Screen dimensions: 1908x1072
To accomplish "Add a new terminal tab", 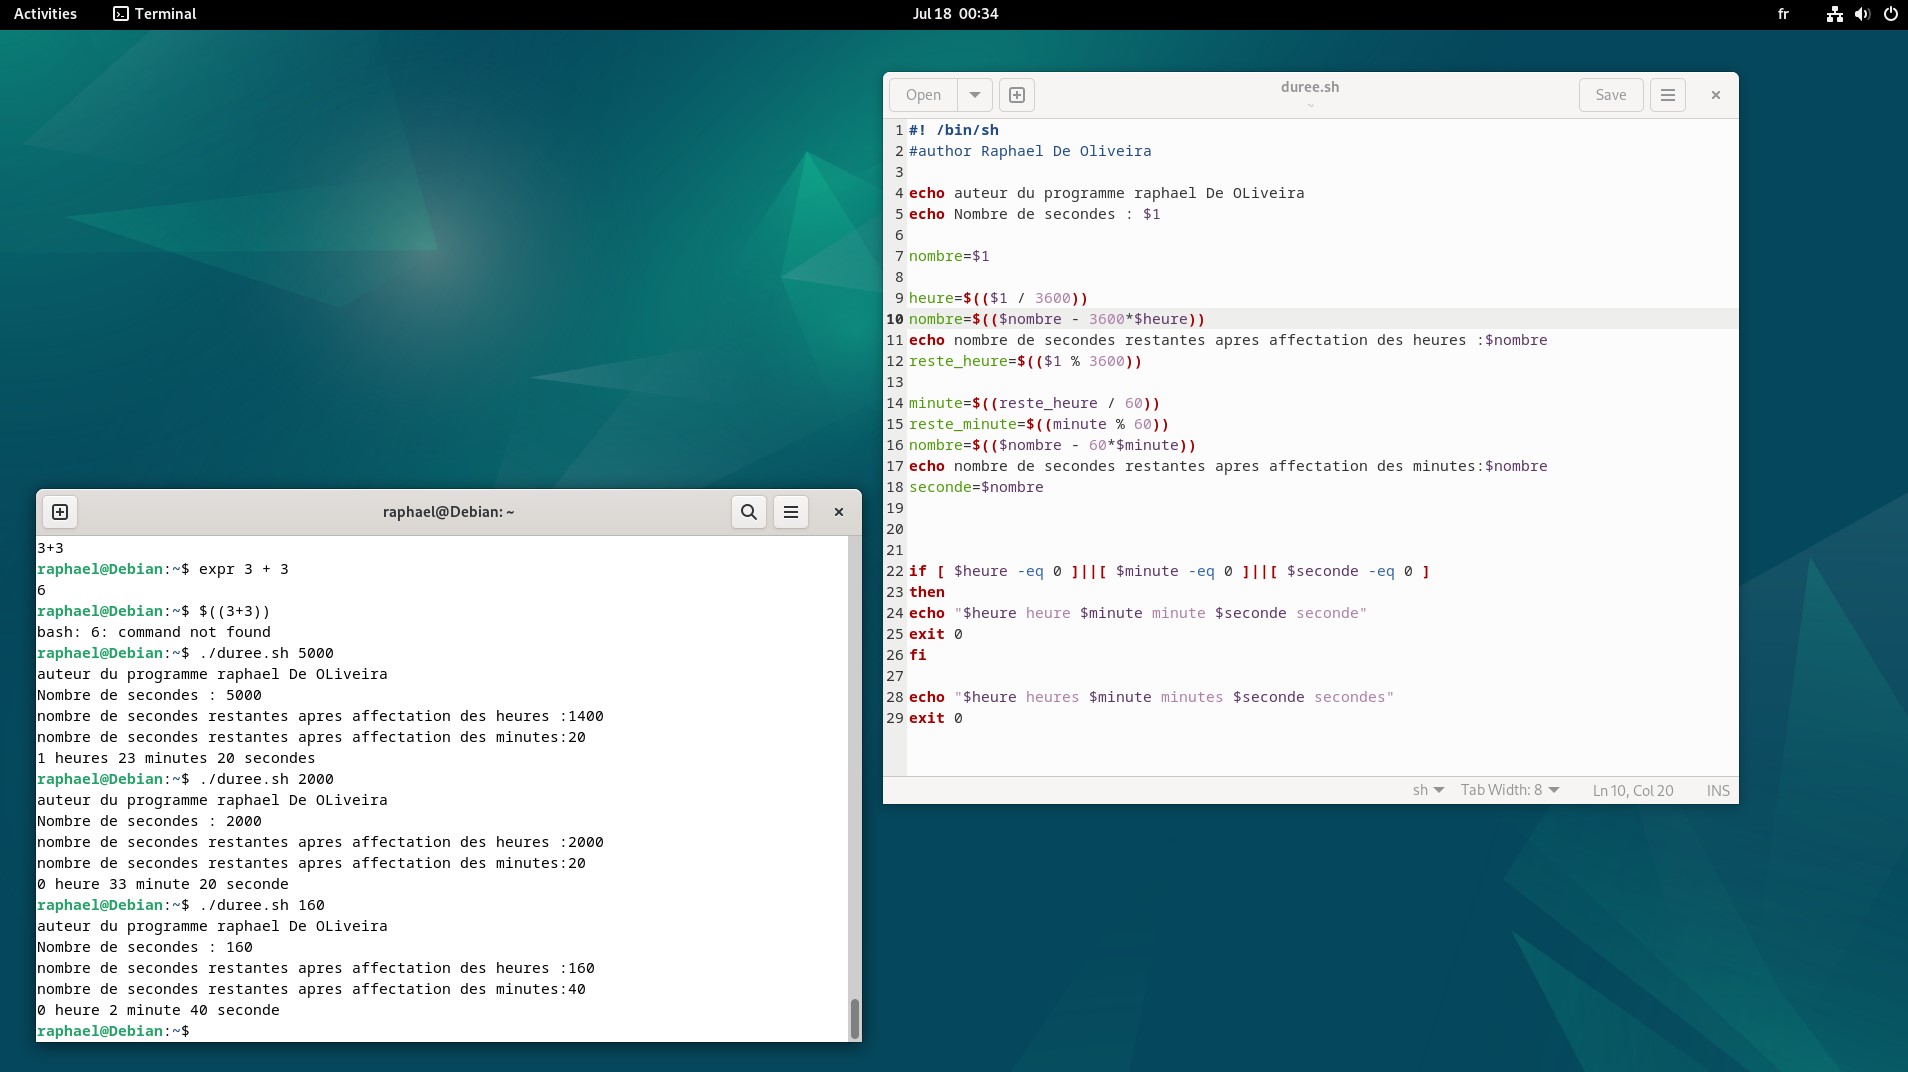I will (x=60, y=512).
